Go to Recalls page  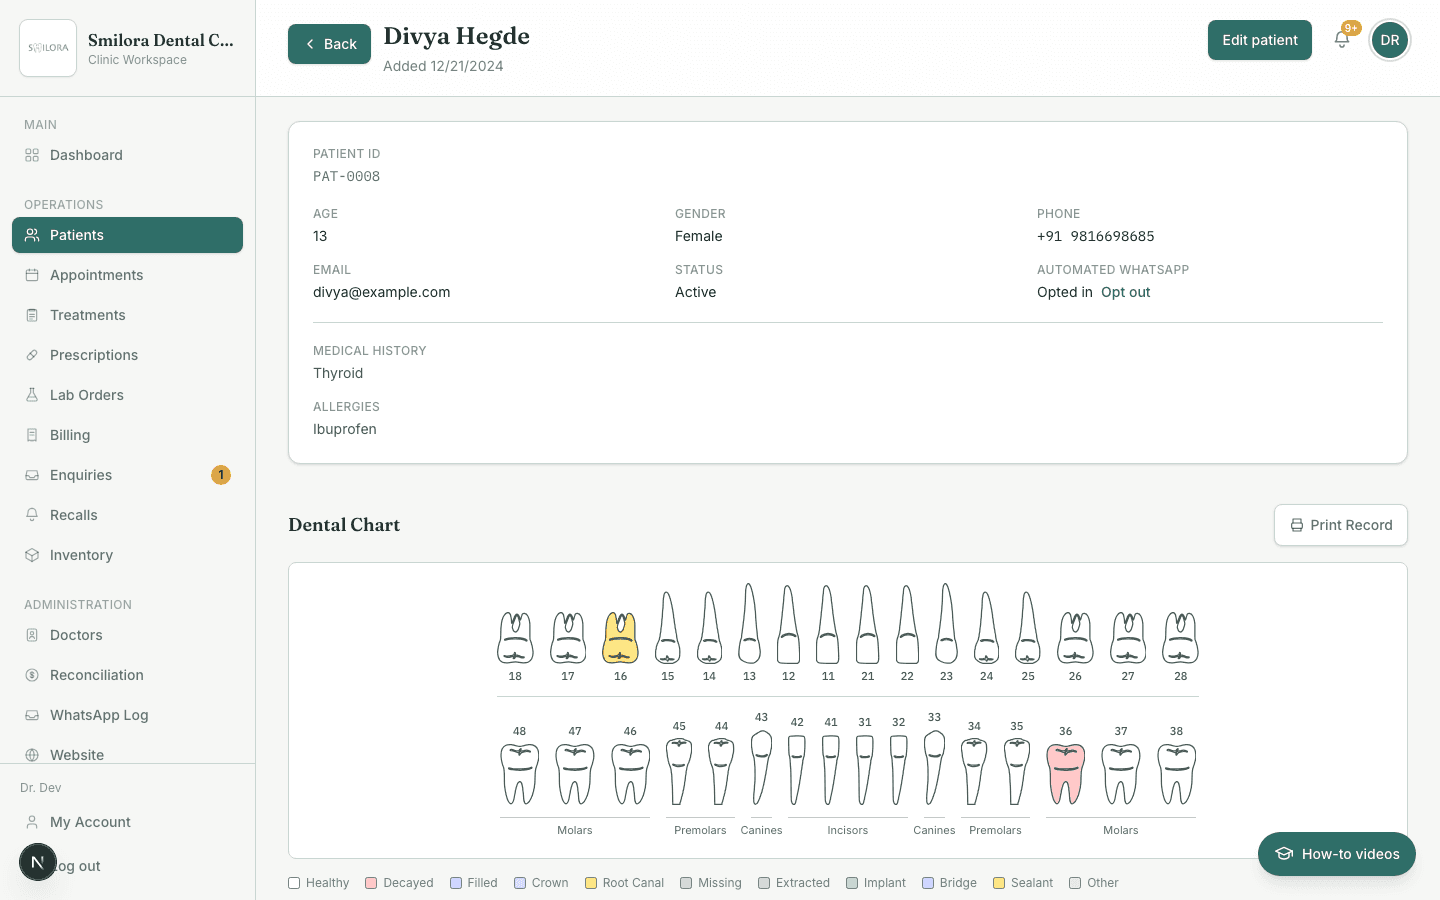pos(127,515)
